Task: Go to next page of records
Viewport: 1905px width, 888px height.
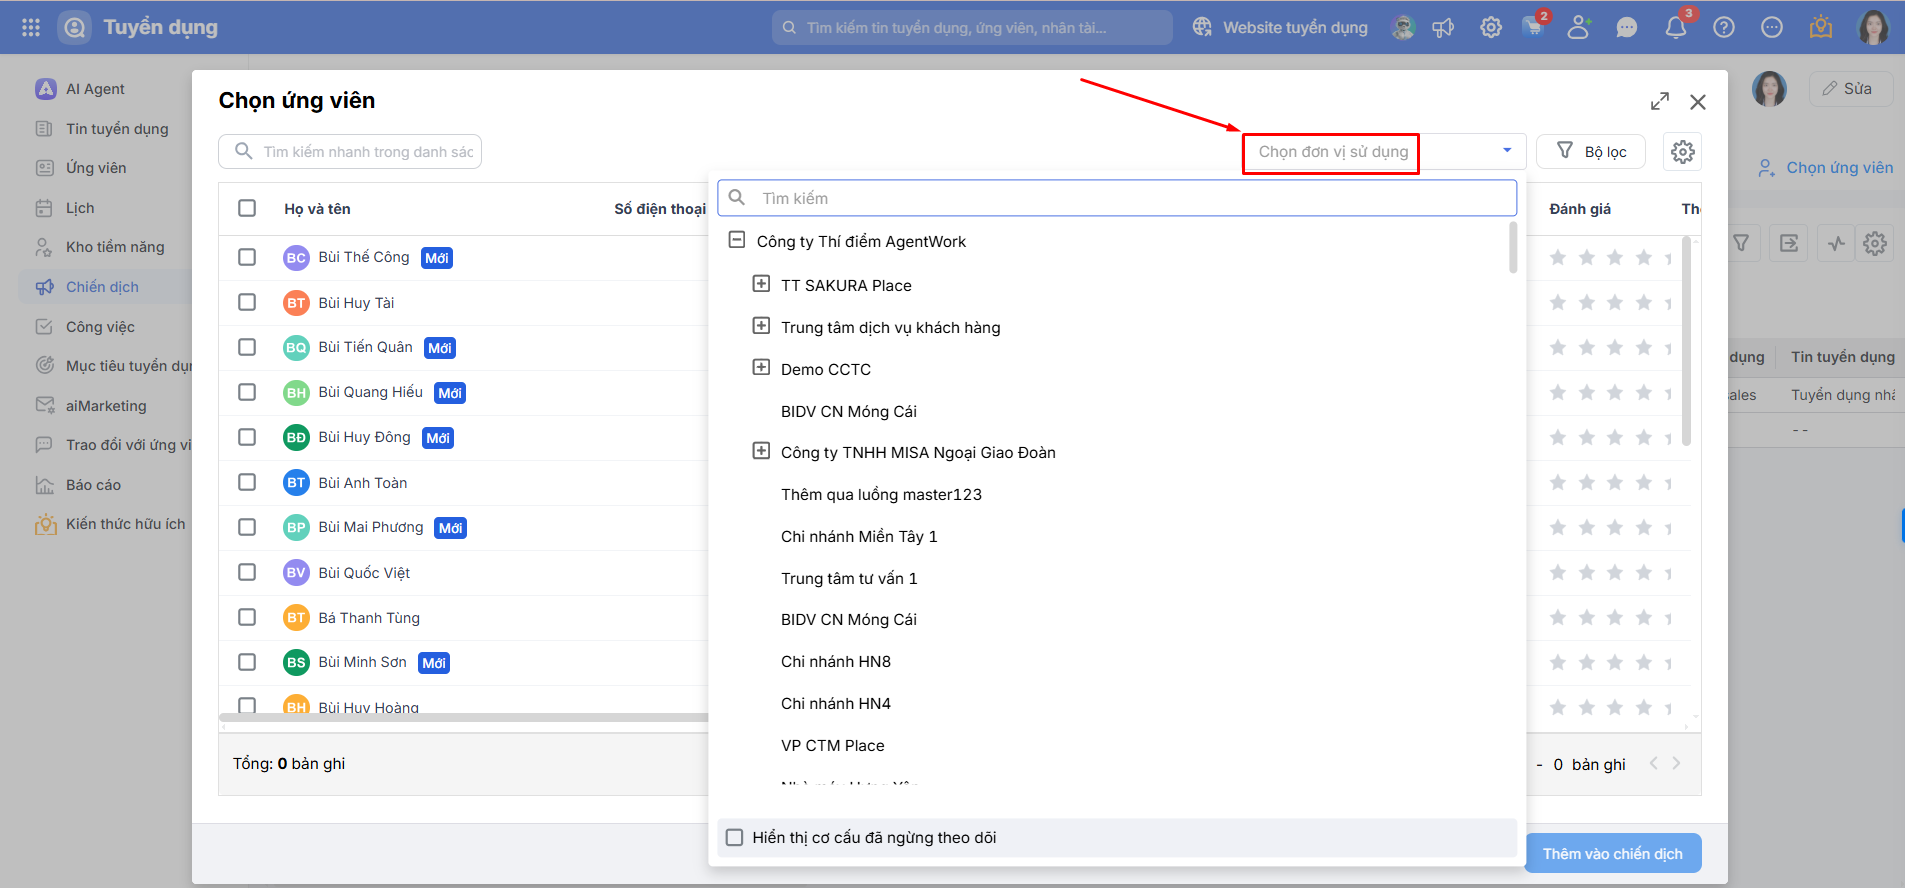Action: (x=1677, y=763)
